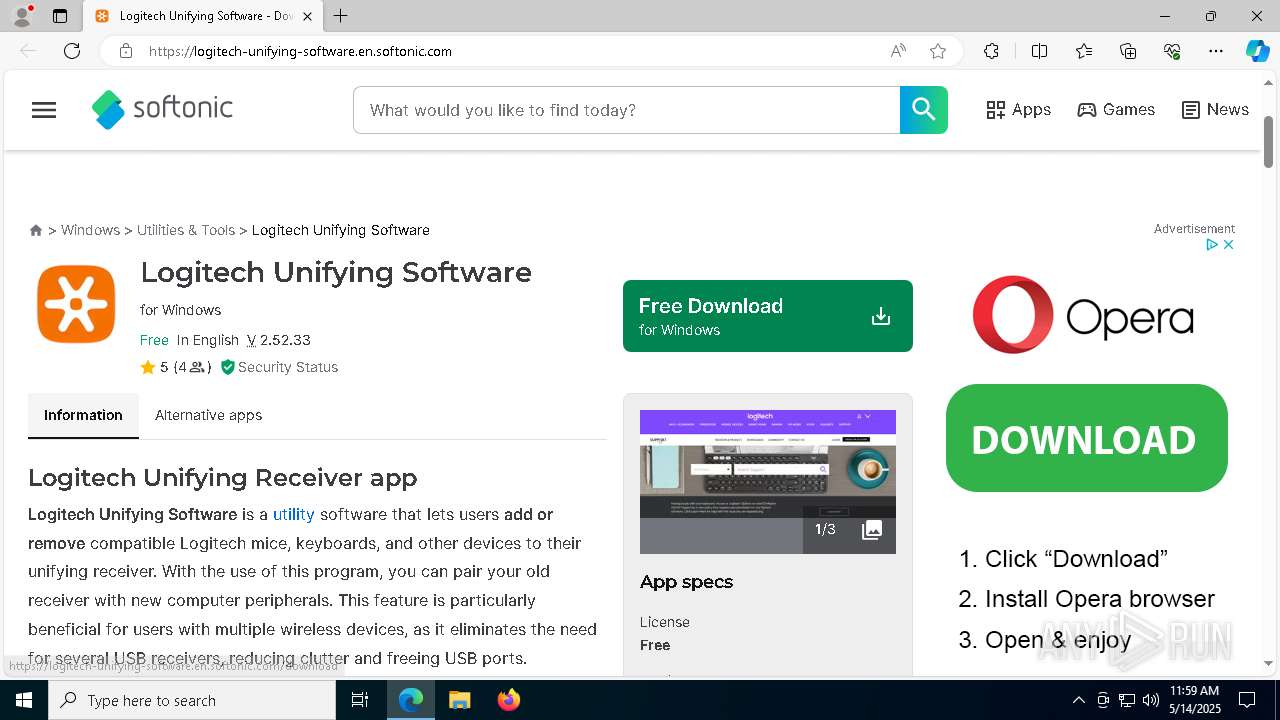This screenshot has width=1280, height=720.
Task: Open the notification center icon
Action: [x=1247, y=700]
